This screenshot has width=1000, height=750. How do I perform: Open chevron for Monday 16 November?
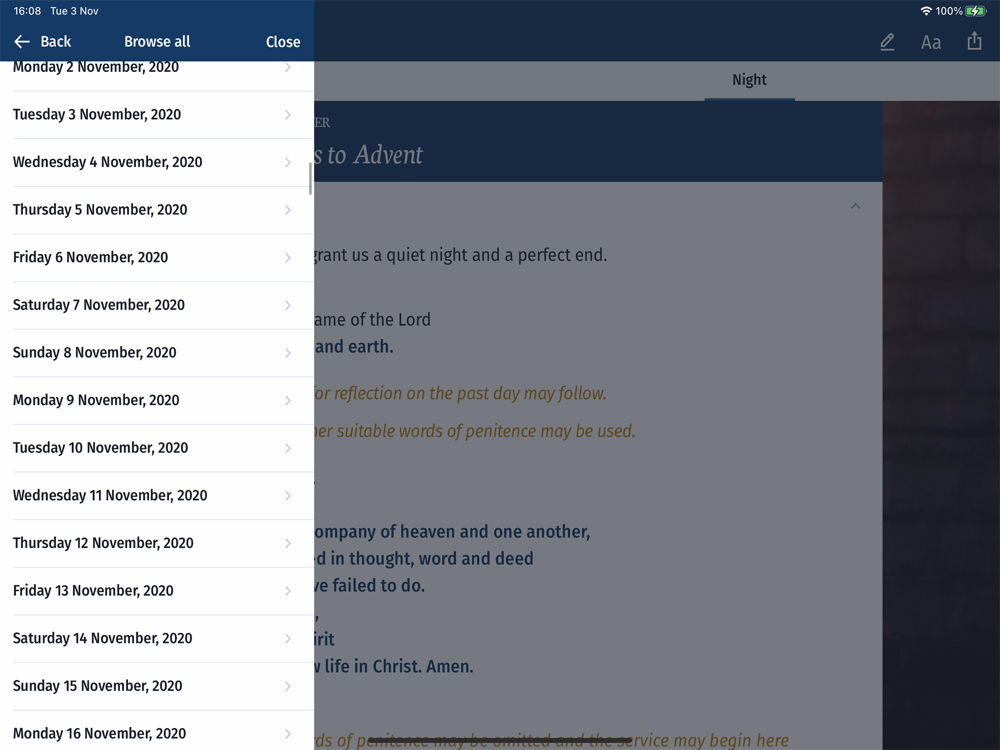coord(288,734)
